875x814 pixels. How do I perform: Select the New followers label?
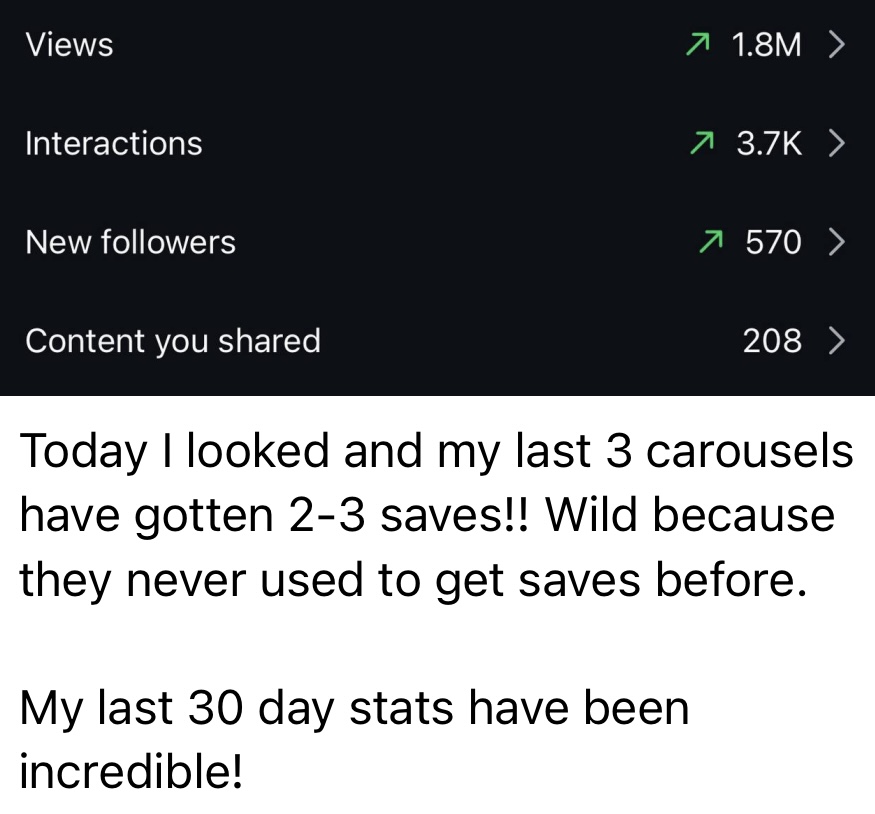130,241
